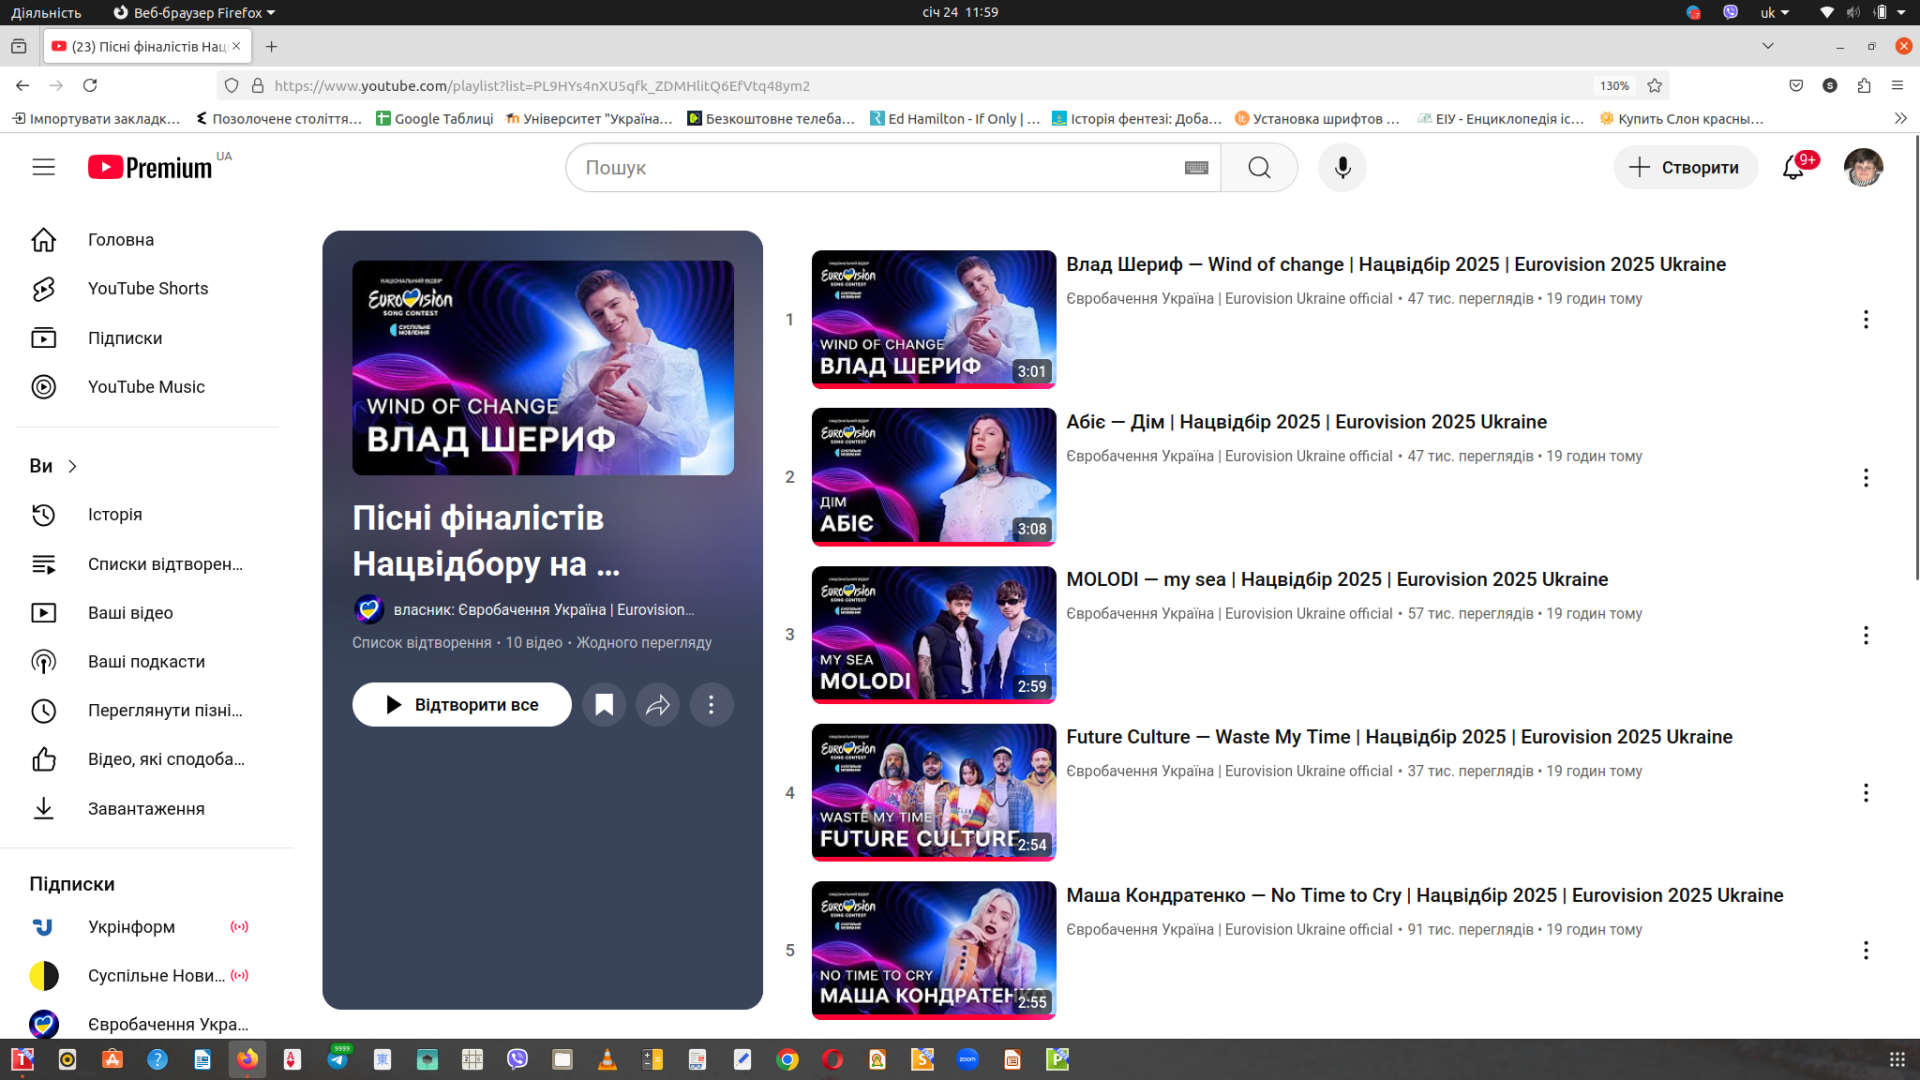Viewport: 1920px width, 1080px height.
Task: Open notifications bell
Action: 1794,167
